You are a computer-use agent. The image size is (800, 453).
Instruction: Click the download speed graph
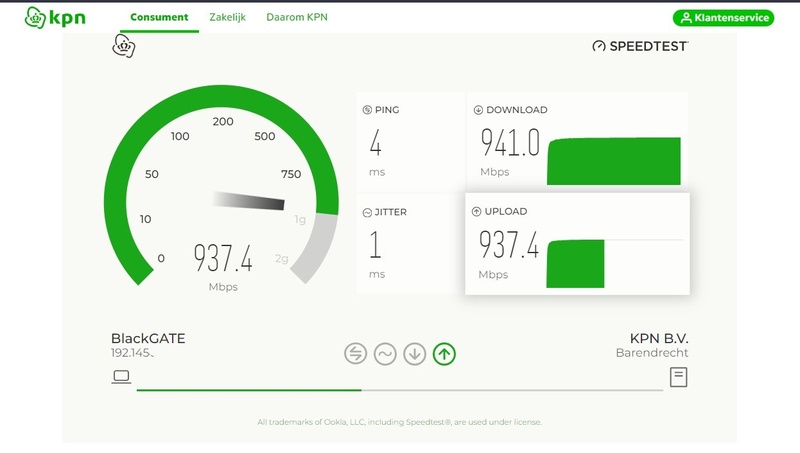(x=614, y=161)
